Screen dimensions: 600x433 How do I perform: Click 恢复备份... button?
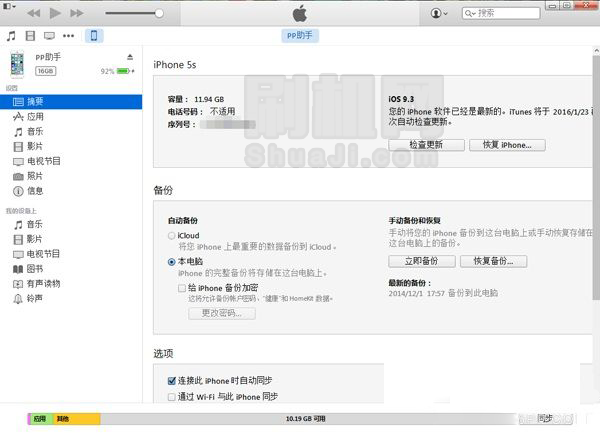point(493,261)
